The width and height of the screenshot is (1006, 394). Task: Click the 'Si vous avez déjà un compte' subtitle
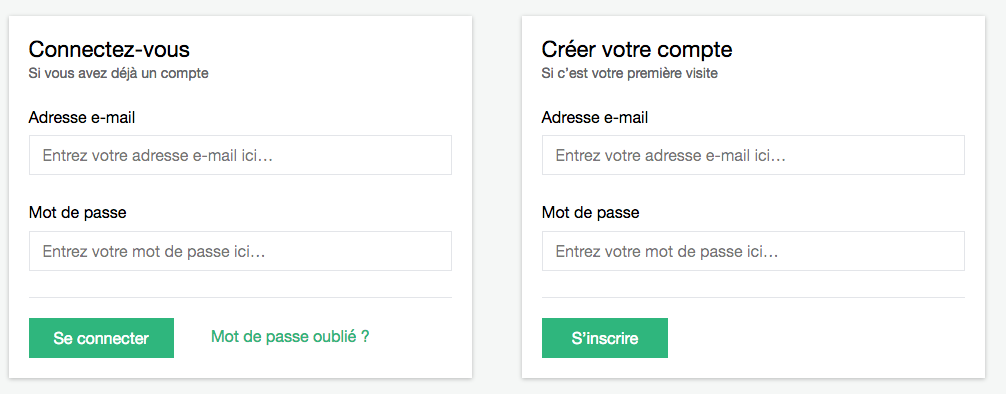click(x=119, y=73)
